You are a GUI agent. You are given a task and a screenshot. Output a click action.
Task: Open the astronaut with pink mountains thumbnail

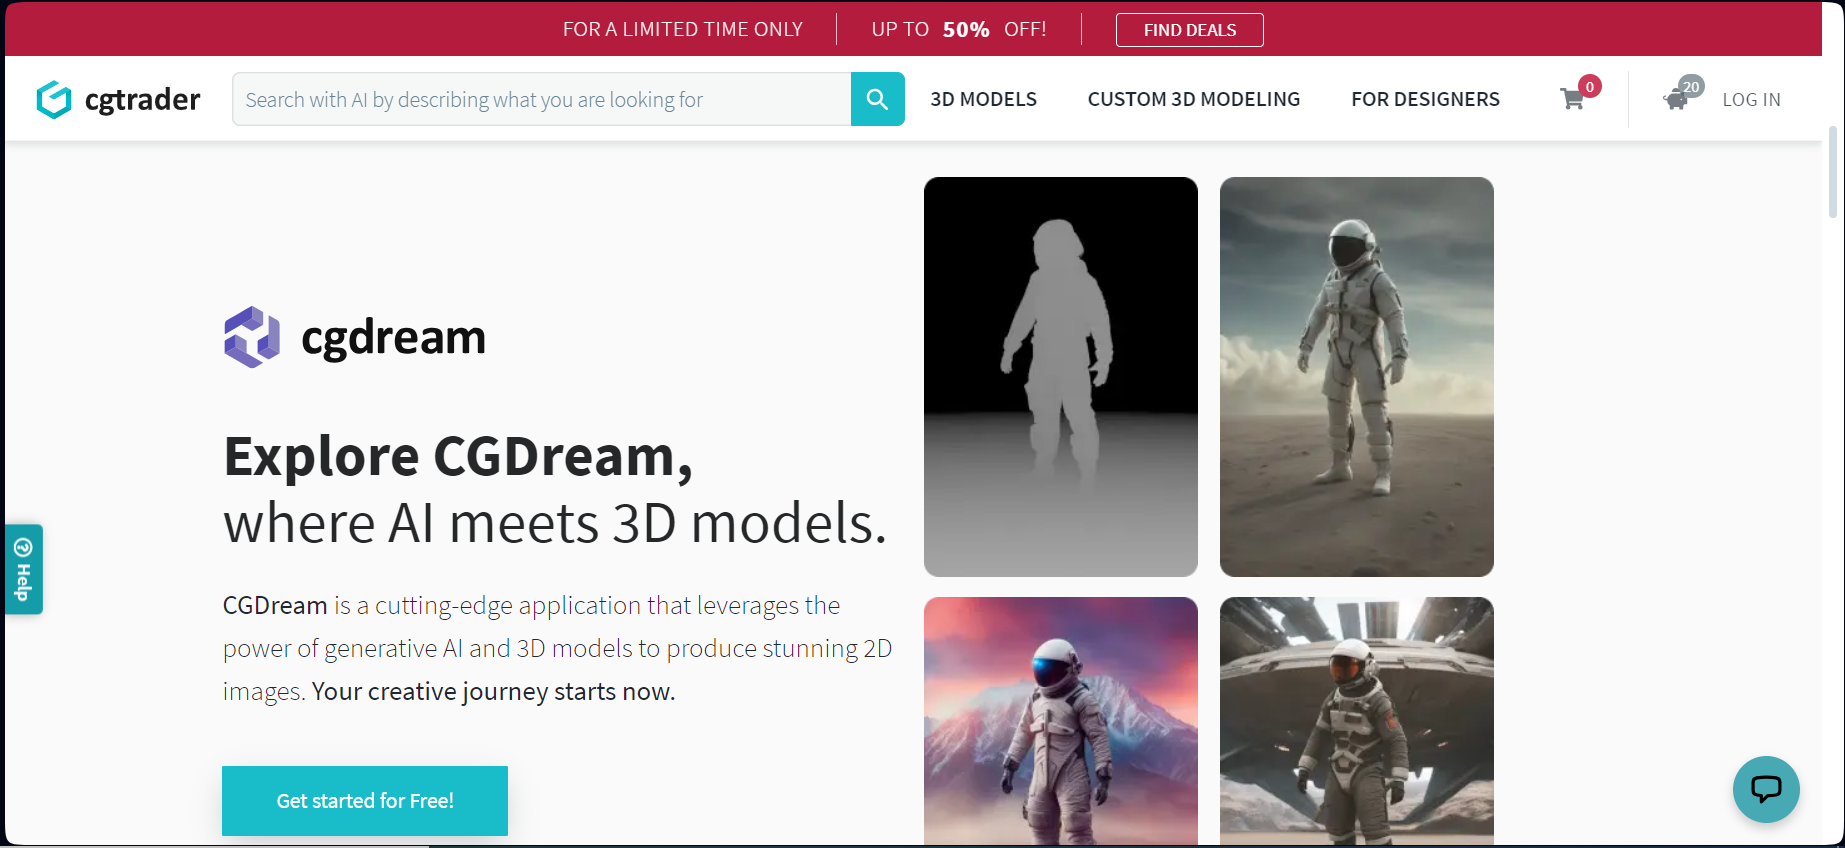click(1061, 721)
